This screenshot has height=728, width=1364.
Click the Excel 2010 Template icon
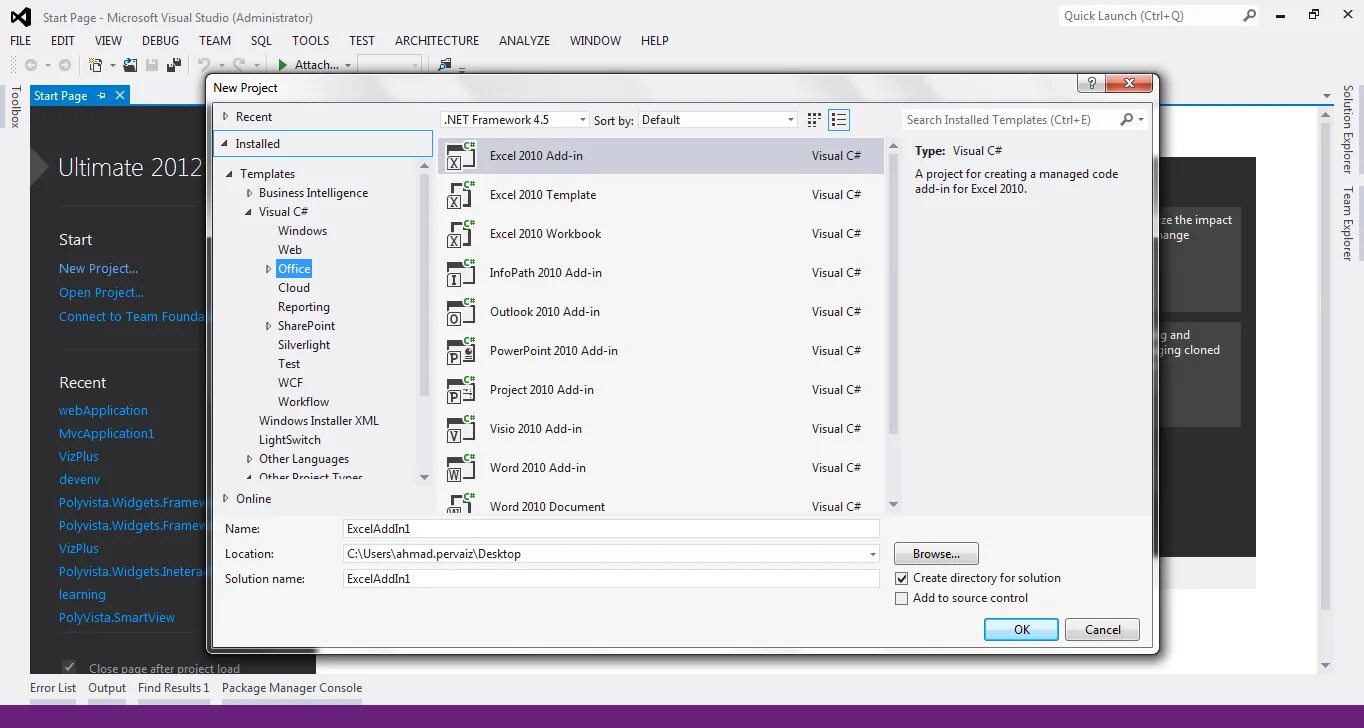[461, 195]
